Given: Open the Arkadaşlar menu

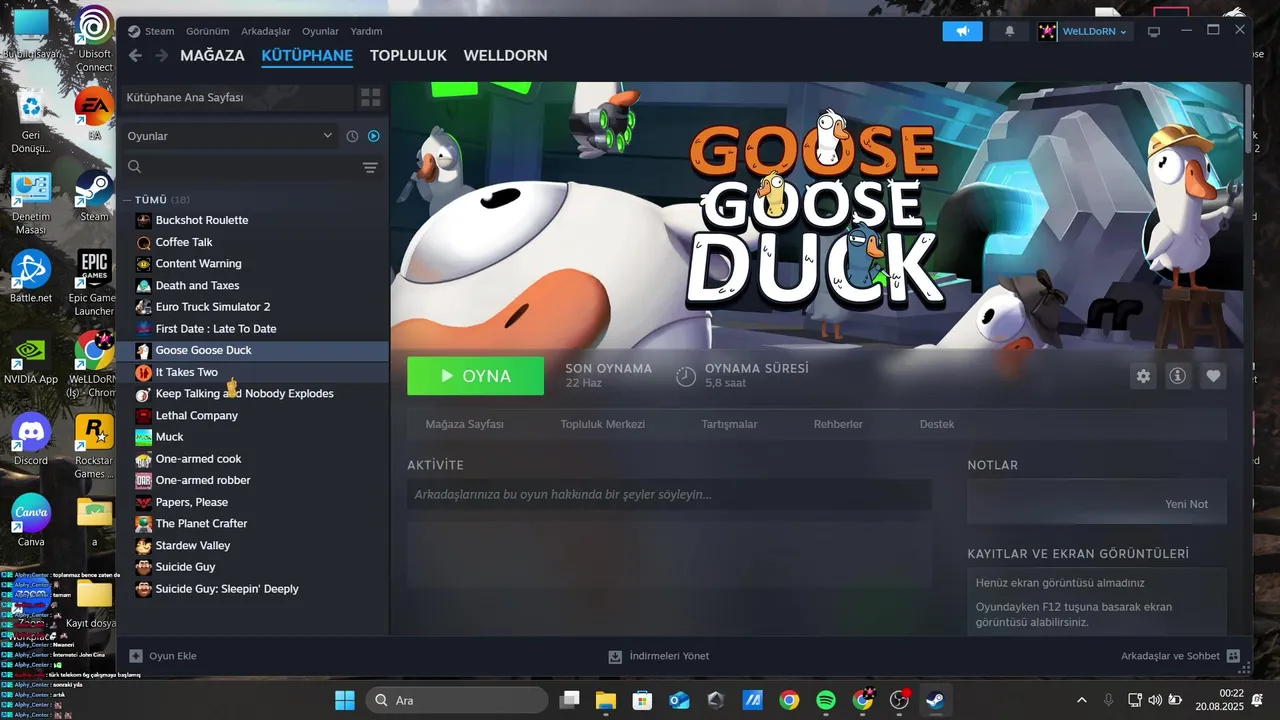Looking at the screenshot, I should (x=266, y=31).
